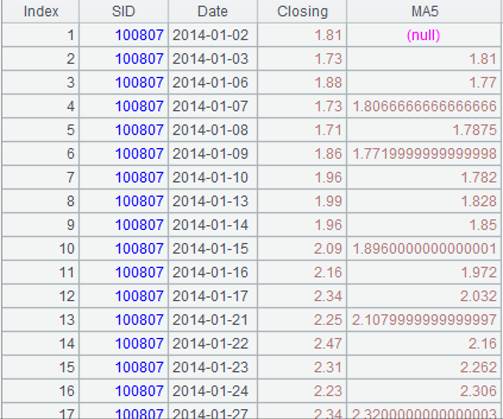Click the Closing column header

302,11
